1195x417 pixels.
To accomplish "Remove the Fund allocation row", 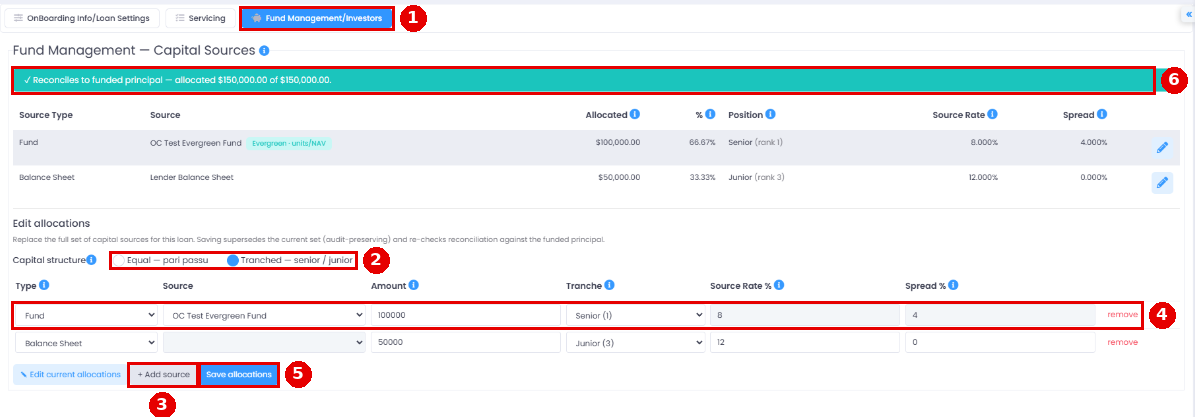I will click(x=1123, y=315).
